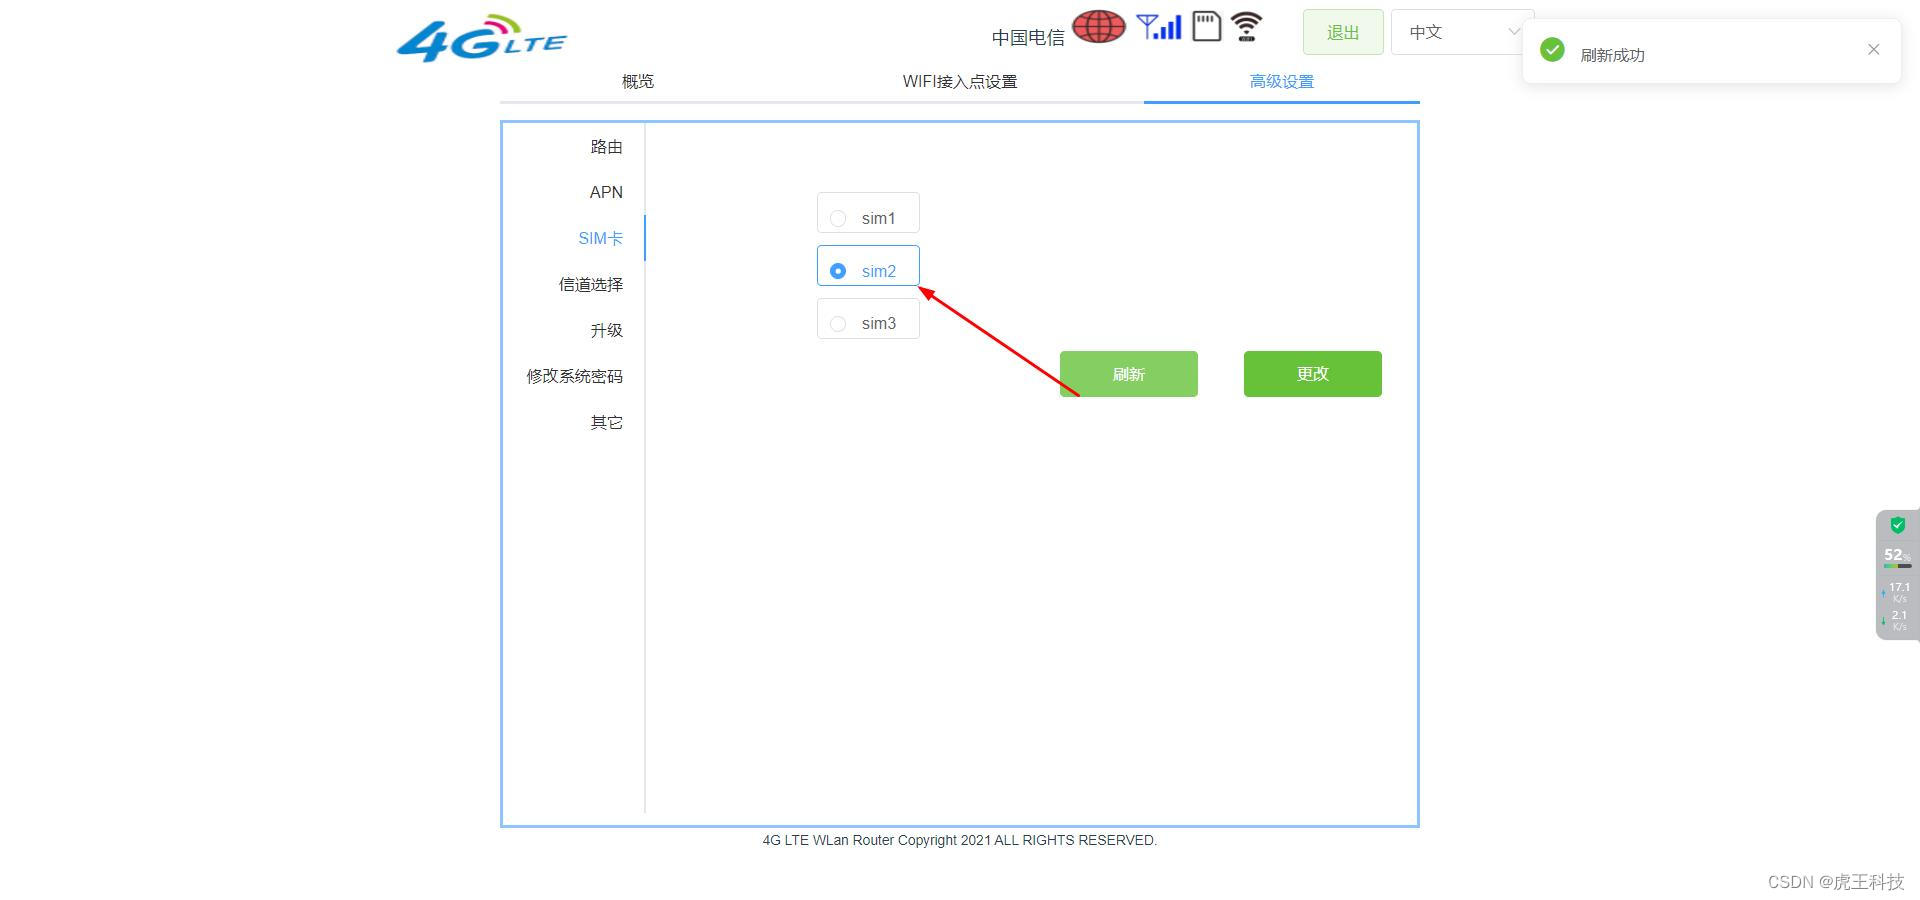The width and height of the screenshot is (1920, 900).
Task: Switch to the WIFI接入点设置 tab
Action: (959, 82)
